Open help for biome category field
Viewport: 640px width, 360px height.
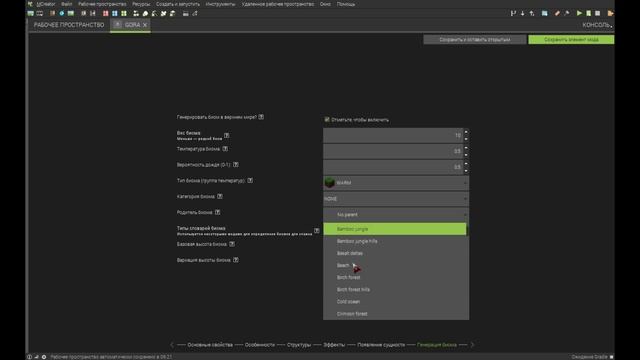coord(220,196)
